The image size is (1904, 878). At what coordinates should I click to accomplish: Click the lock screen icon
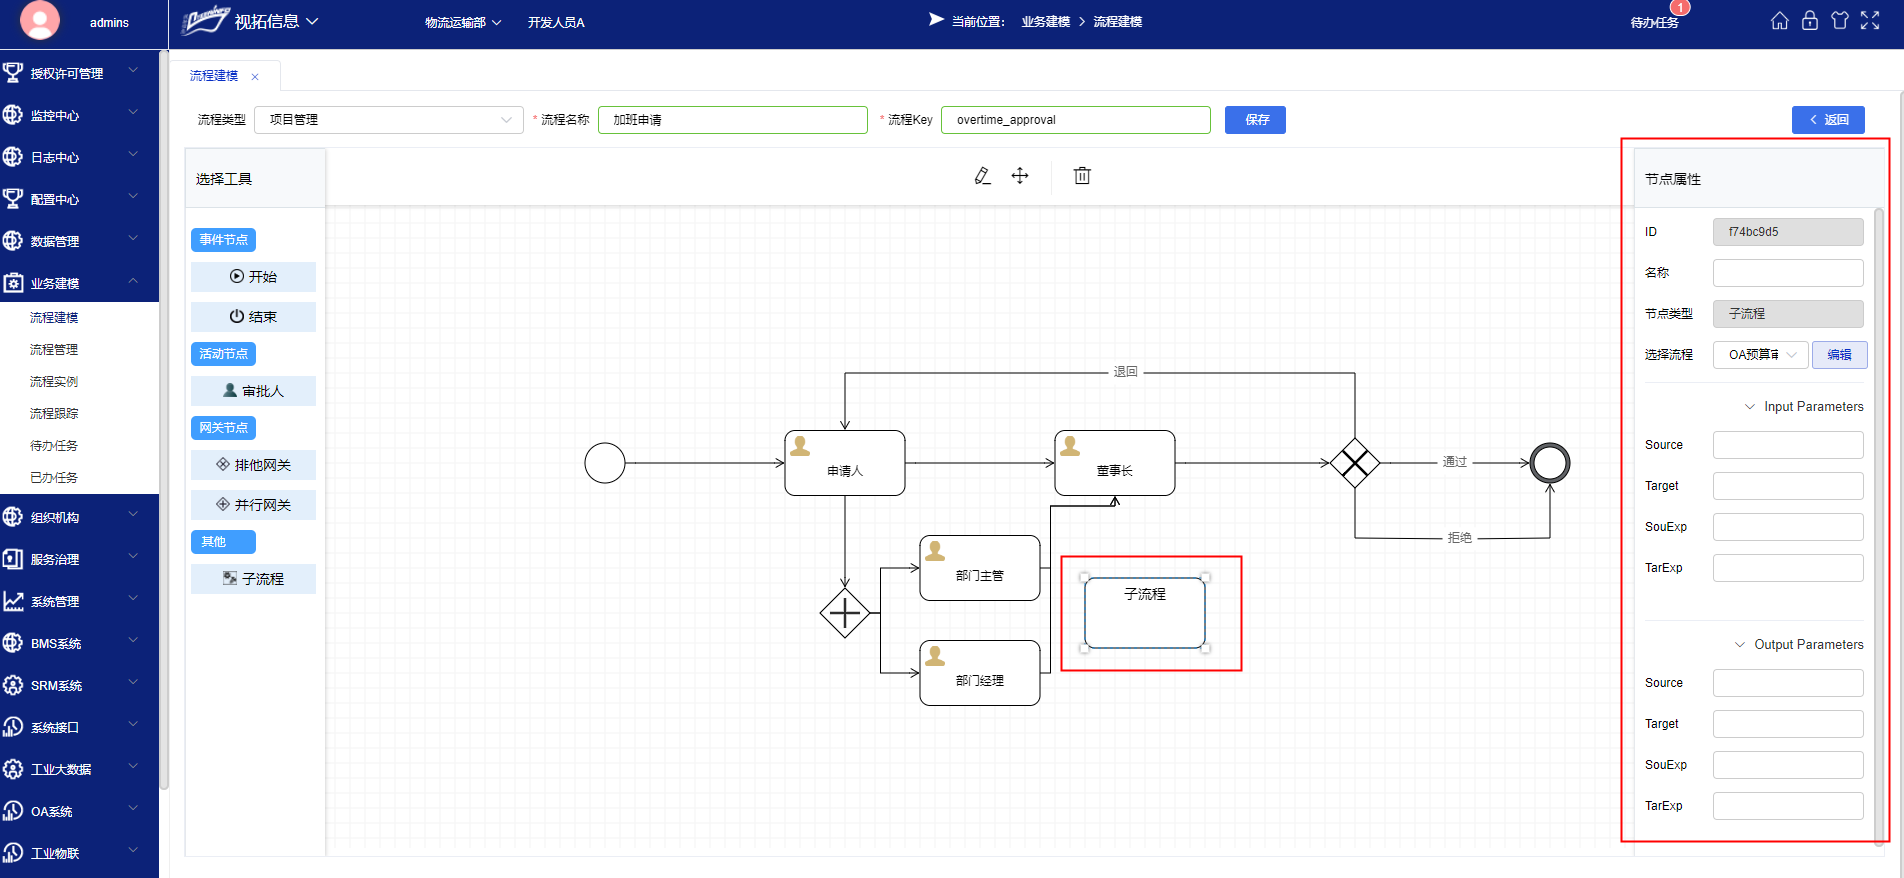(x=1809, y=21)
